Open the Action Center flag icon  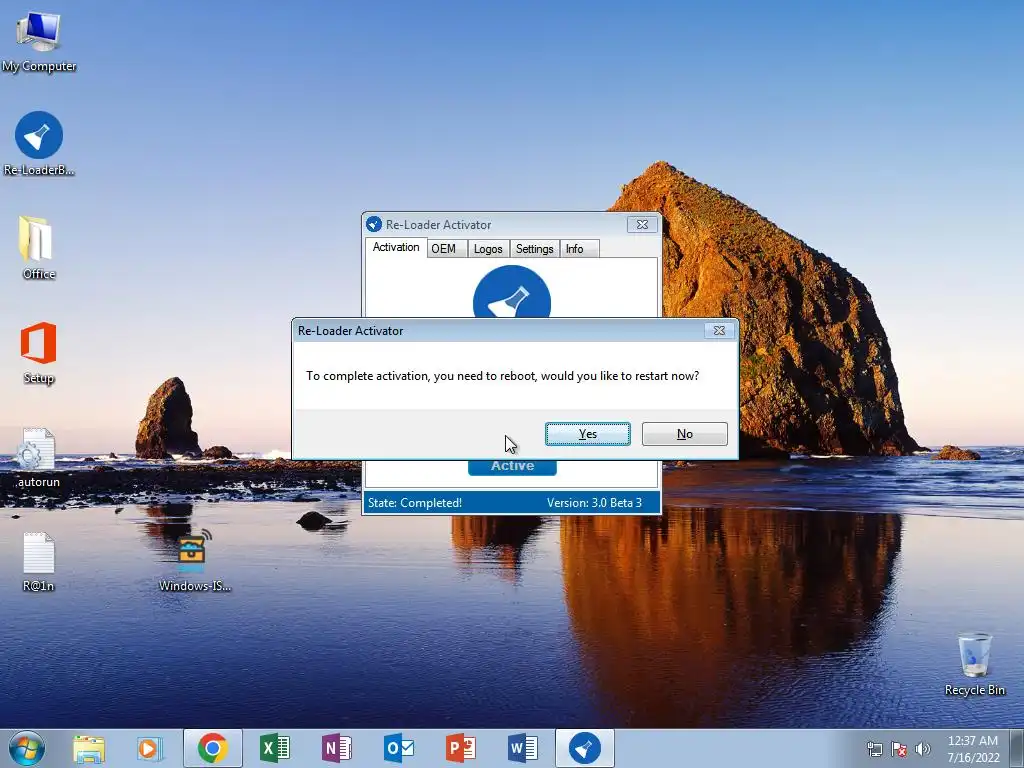pos(899,749)
